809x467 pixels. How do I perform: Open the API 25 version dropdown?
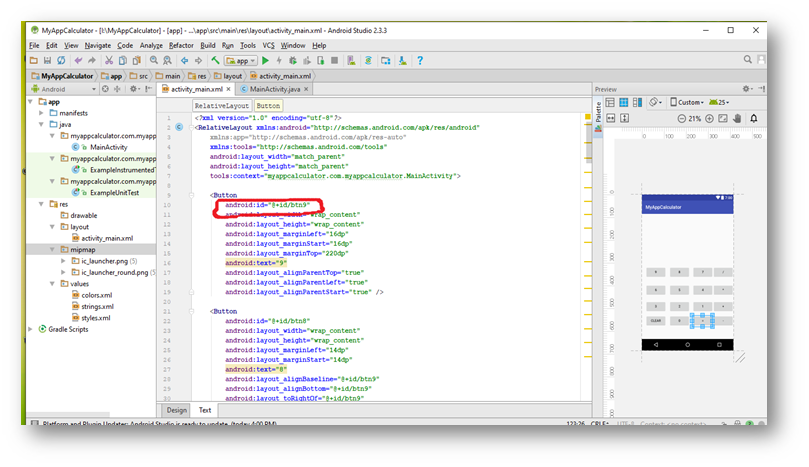point(719,102)
